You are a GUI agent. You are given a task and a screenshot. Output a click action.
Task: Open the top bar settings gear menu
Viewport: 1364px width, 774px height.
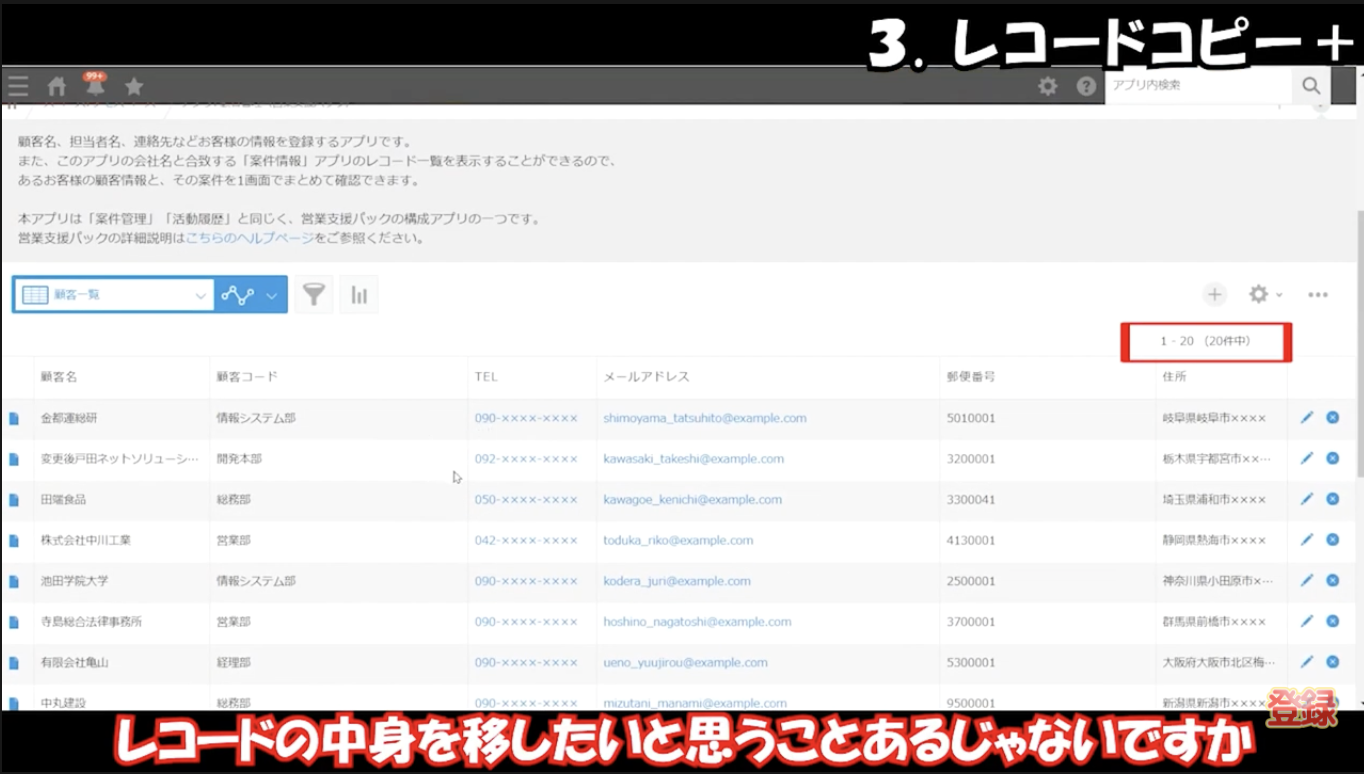coord(1046,86)
